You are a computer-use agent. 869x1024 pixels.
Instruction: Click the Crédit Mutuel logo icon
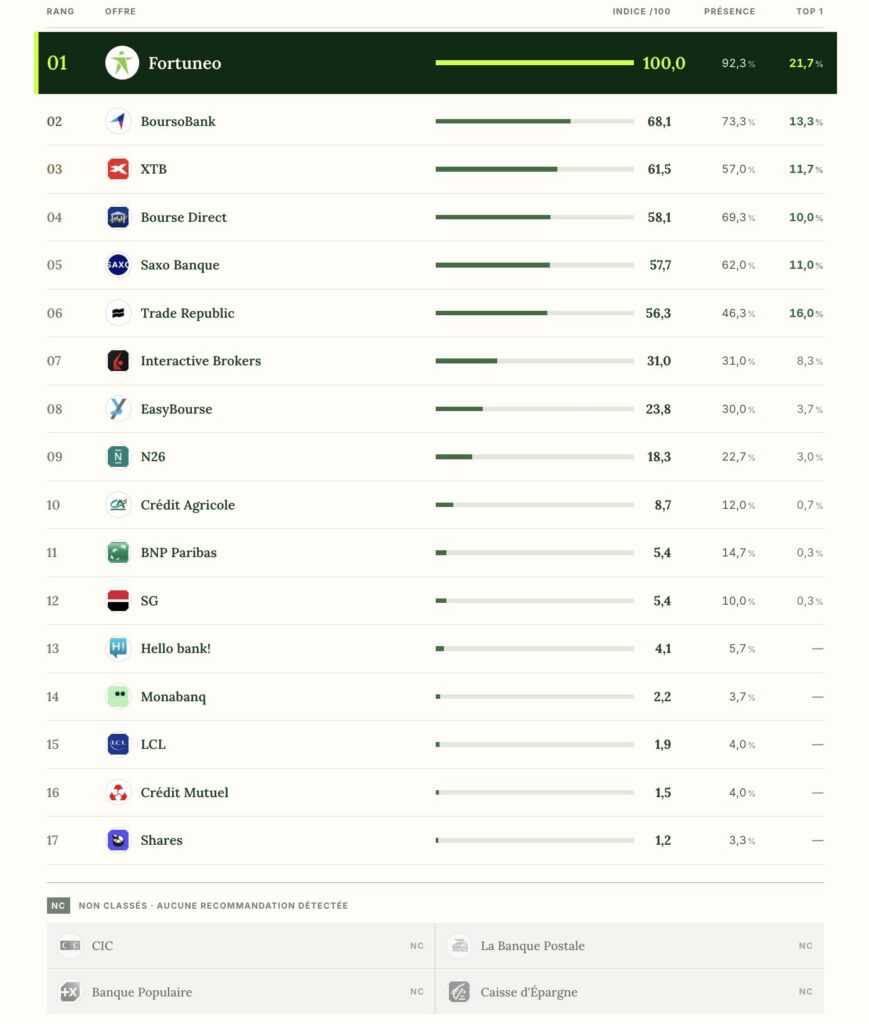tap(118, 792)
